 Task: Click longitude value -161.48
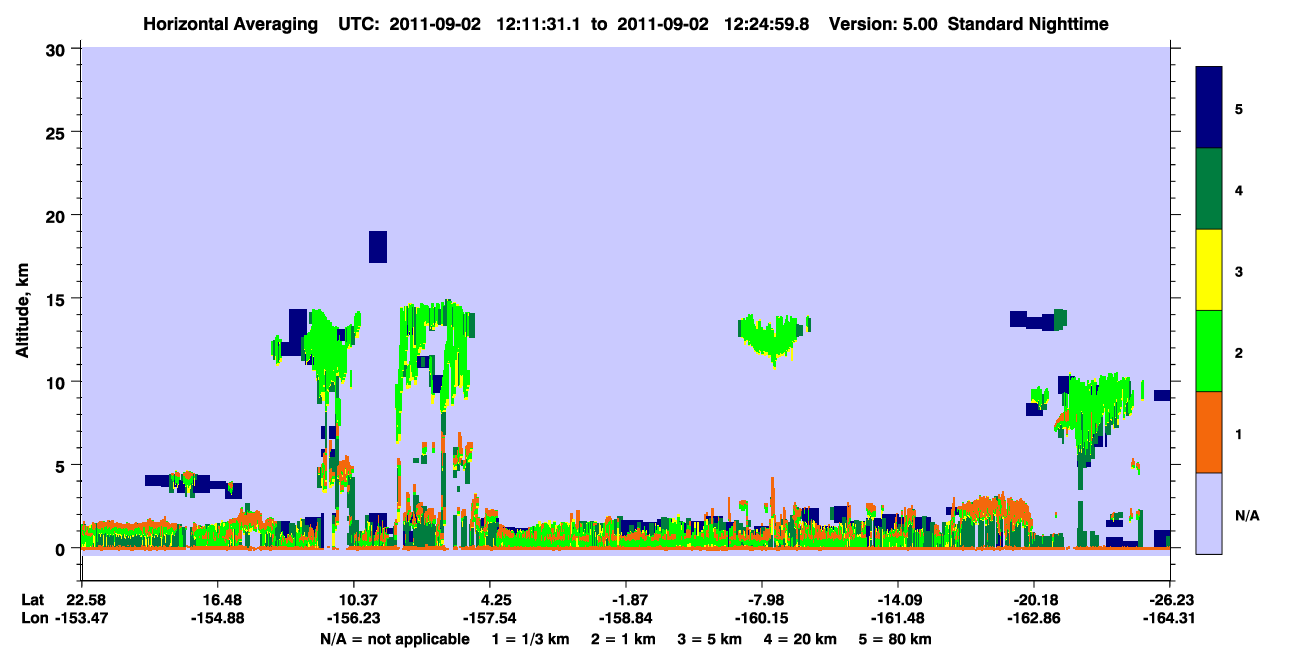(x=898, y=619)
